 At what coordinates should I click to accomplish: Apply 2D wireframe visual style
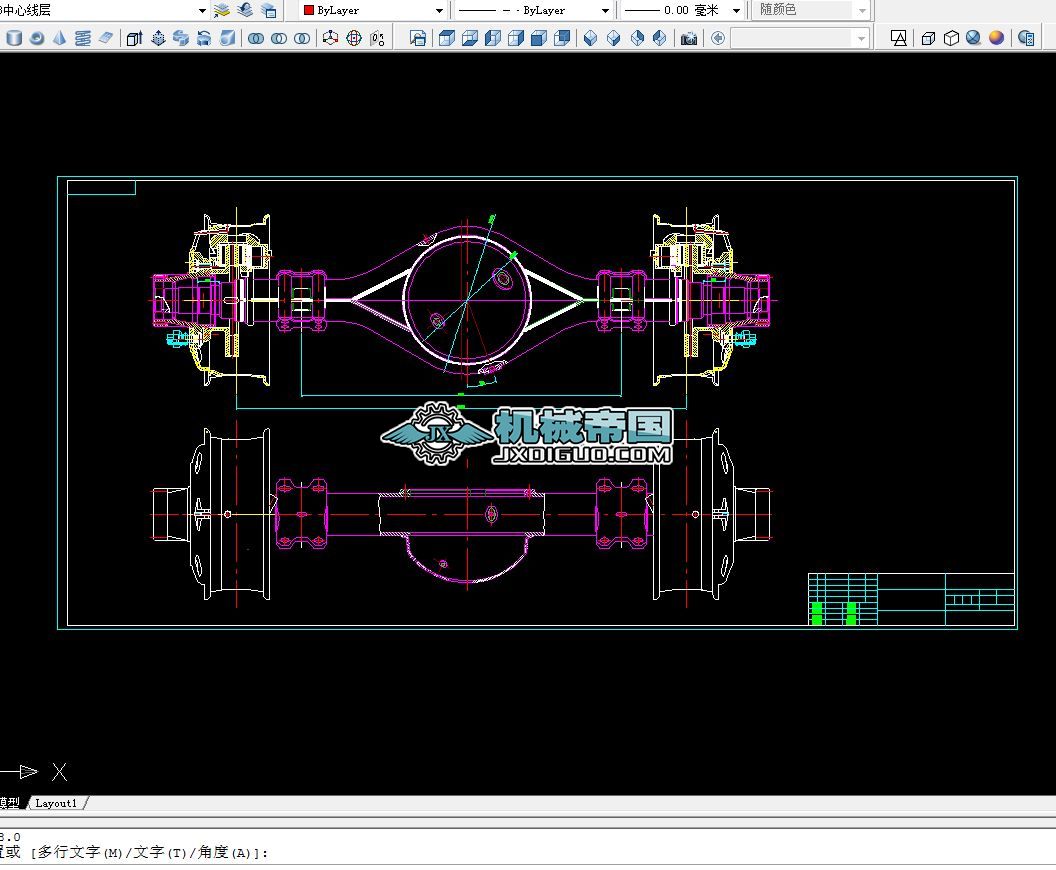pyautogui.click(x=899, y=38)
